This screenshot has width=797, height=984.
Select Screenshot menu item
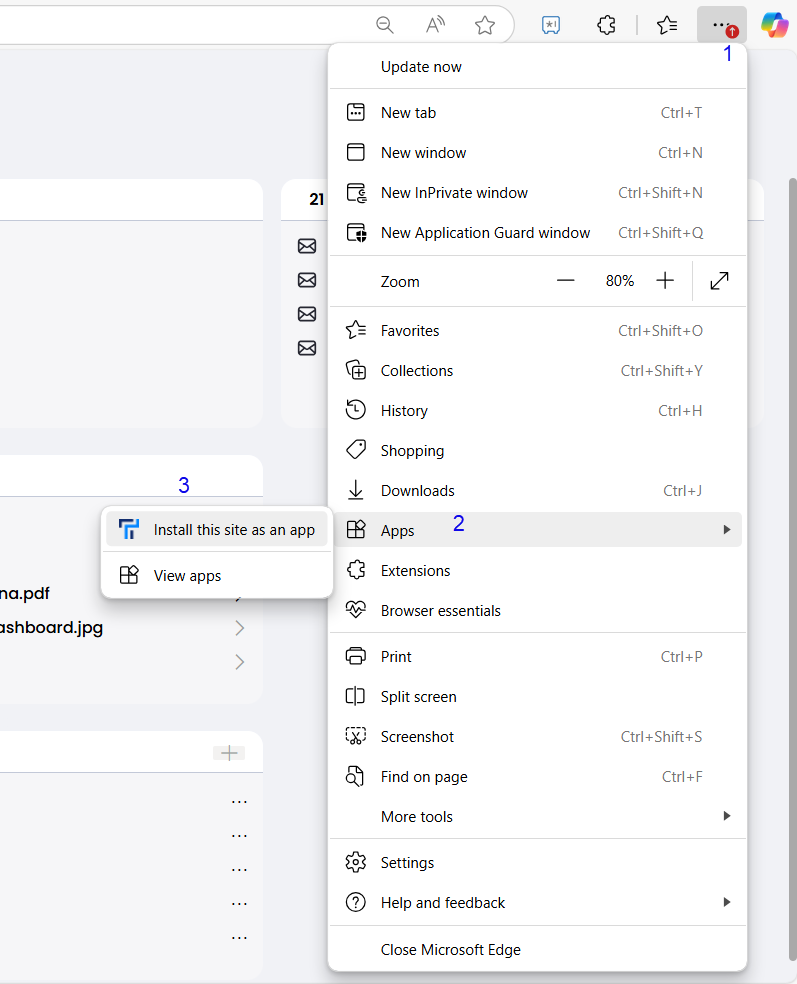[x=537, y=737]
